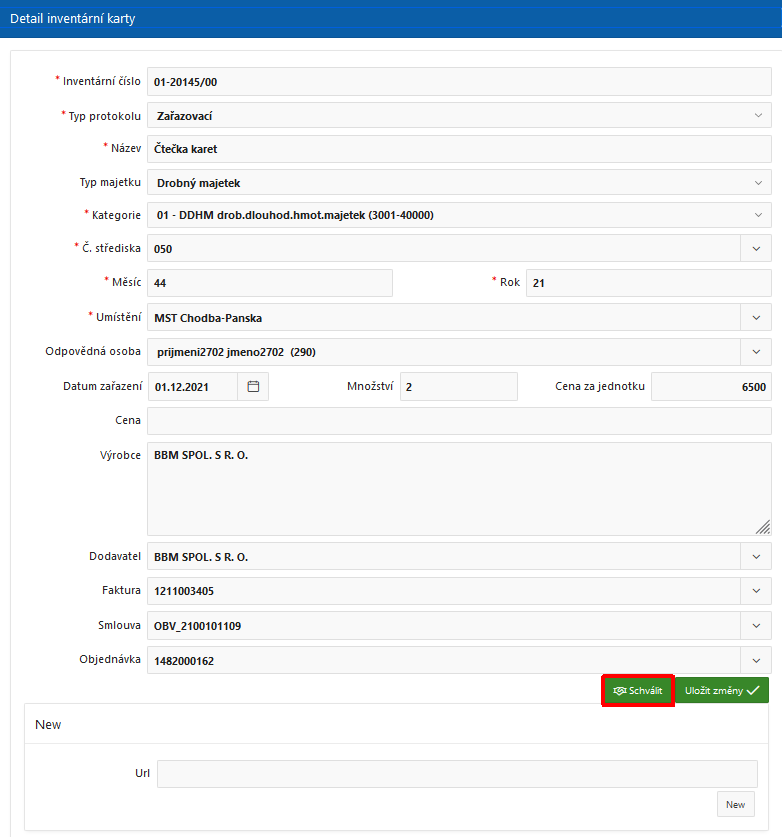The image size is (782, 837).
Task: Open the Umístění dropdown arrow
Action: pyautogui.click(x=756, y=318)
